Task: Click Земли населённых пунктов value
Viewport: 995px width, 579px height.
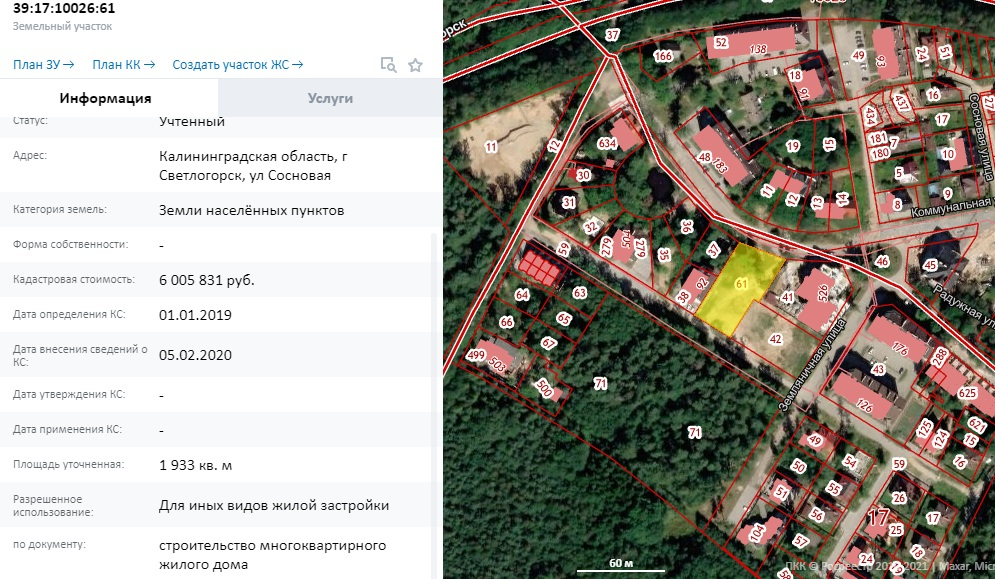Action: pyautogui.click(x=251, y=210)
